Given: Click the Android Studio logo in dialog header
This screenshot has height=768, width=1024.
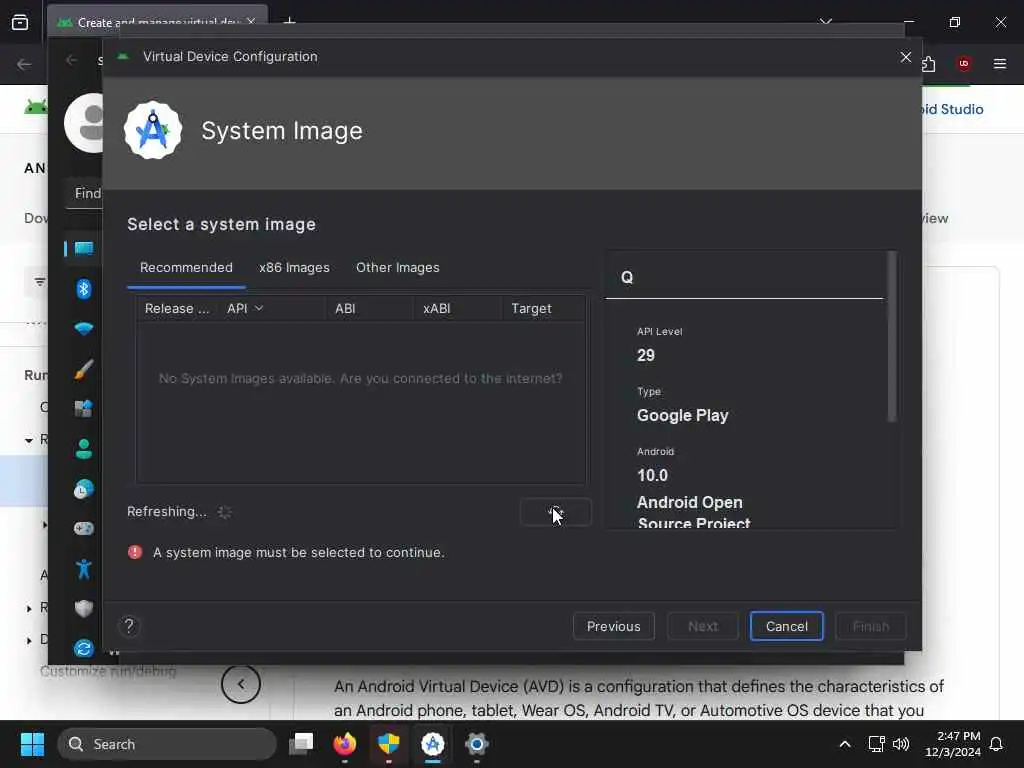Looking at the screenshot, I should coord(153,130).
